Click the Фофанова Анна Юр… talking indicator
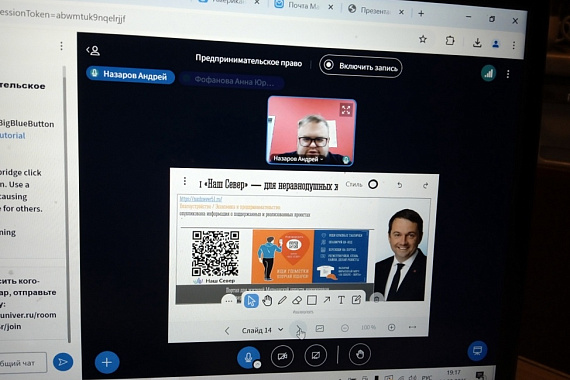The height and width of the screenshot is (380, 570). click(x=231, y=80)
